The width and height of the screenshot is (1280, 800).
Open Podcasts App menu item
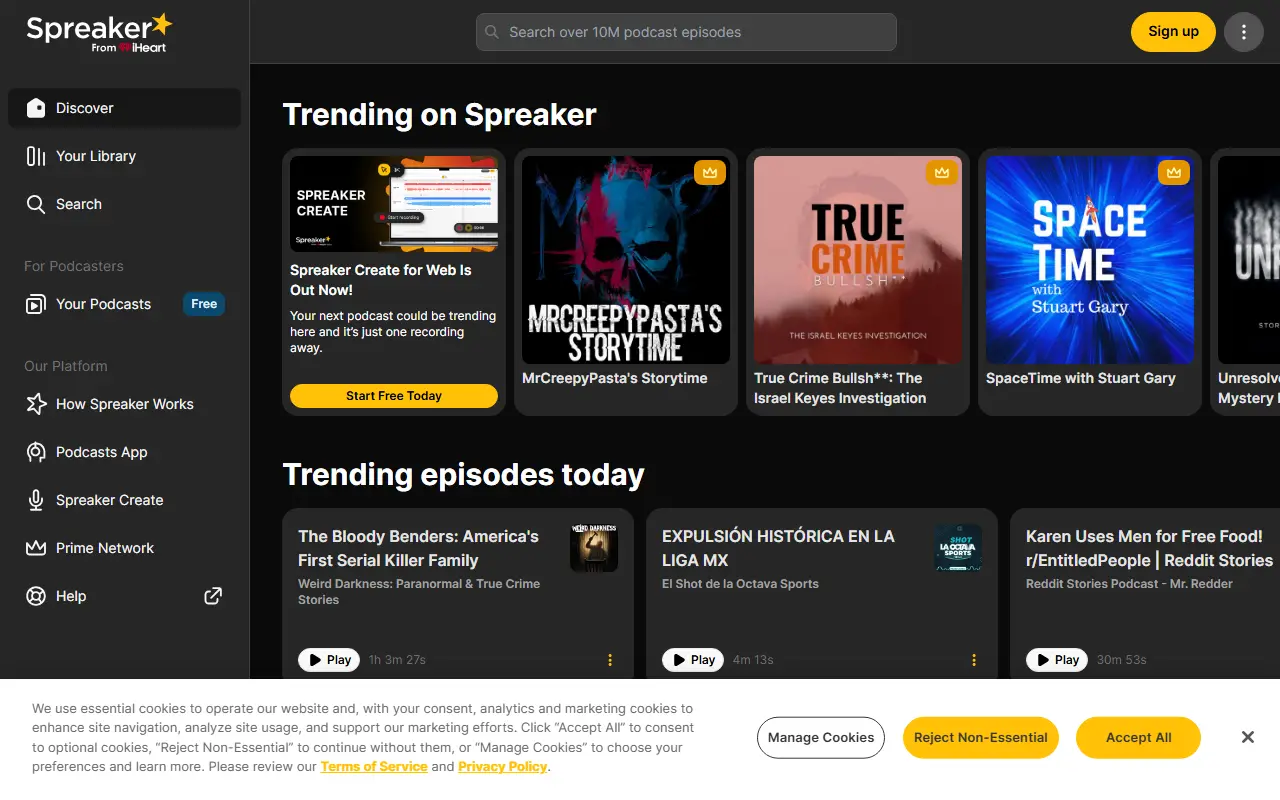click(x=124, y=452)
